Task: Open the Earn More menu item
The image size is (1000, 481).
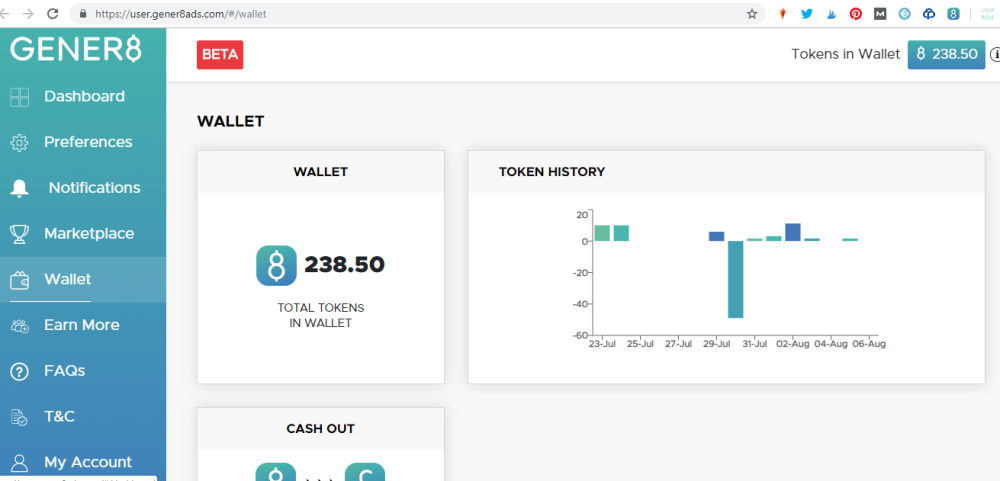Action: pyautogui.click(x=82, y=325)
